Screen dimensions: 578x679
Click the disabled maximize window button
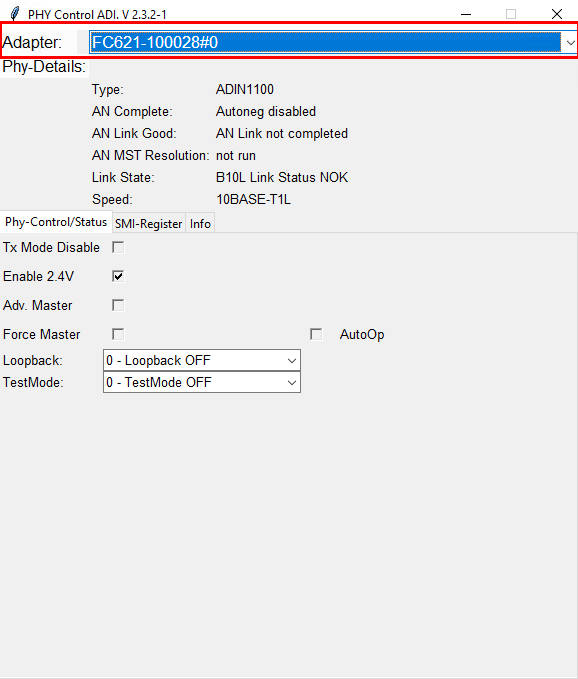coord(511,14)
